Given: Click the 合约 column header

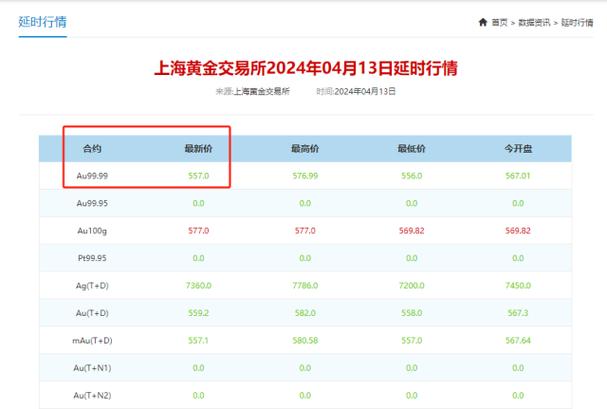Looking at the screenshot, I should [x=92, y=149].
